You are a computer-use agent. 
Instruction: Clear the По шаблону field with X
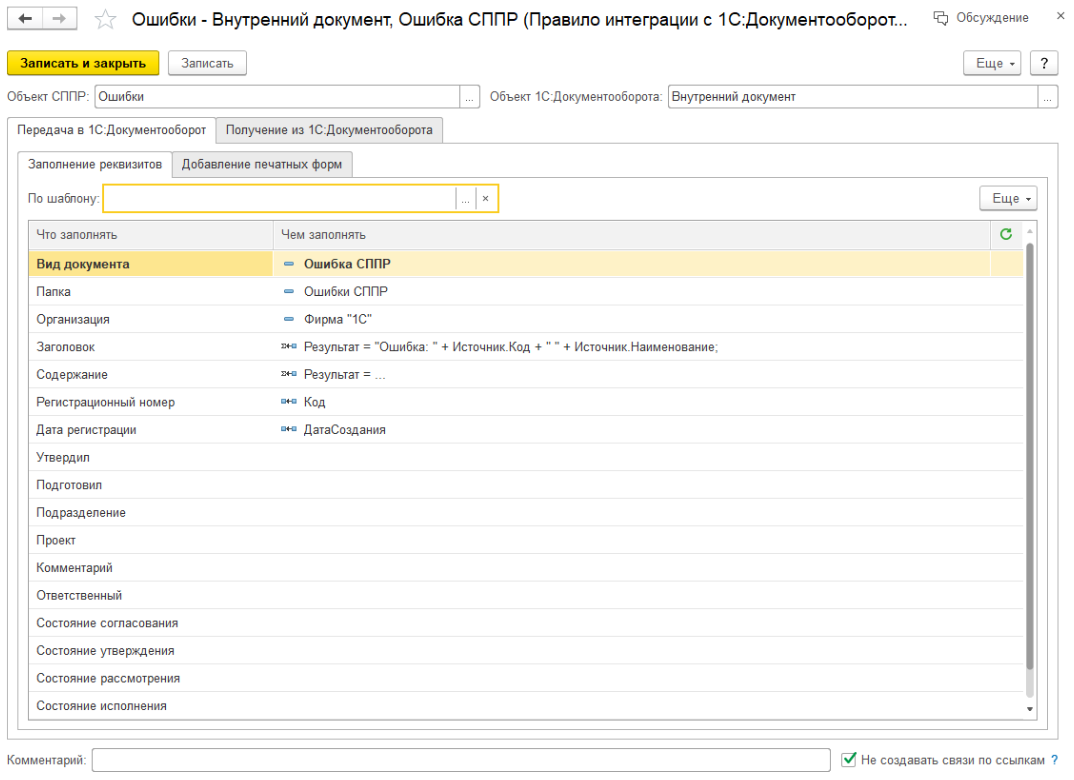point(486,199)
